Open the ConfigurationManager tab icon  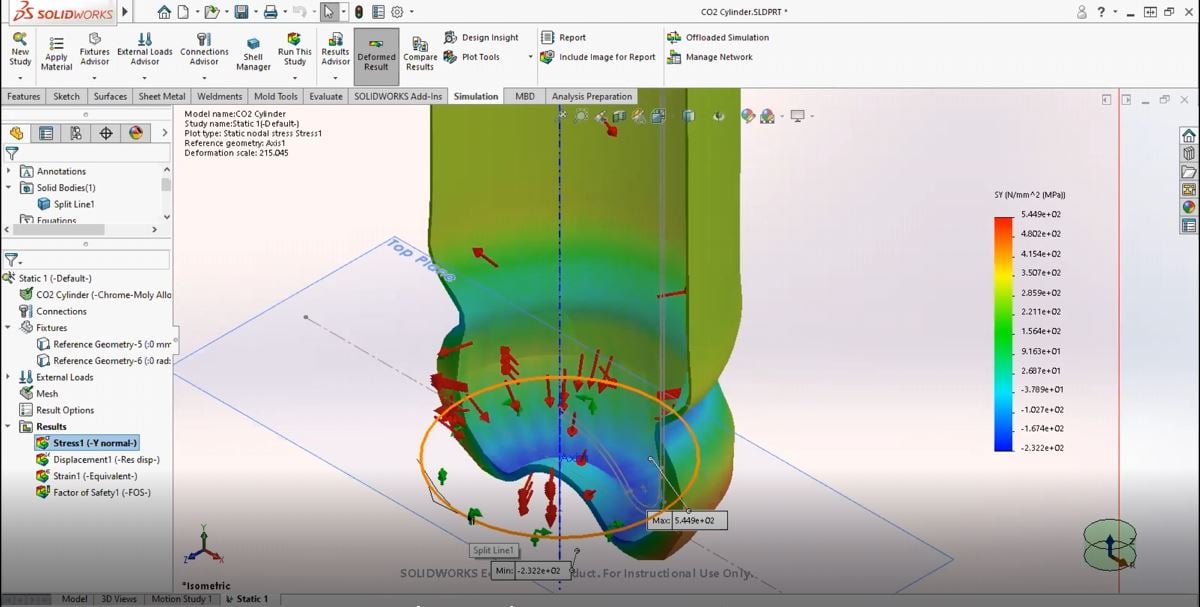[x=76, y=133]
